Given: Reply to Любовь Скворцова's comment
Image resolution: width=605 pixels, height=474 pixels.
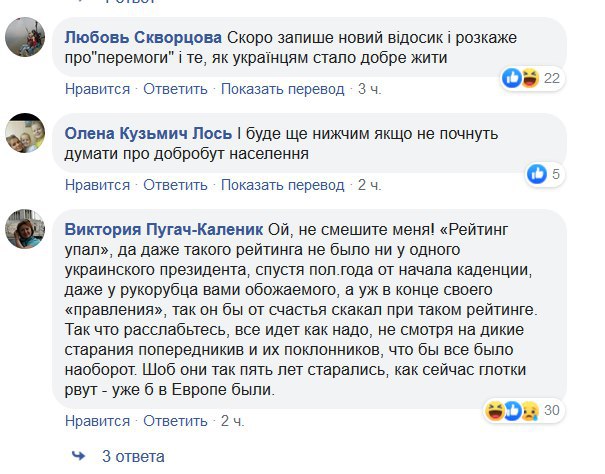Looking at the screenshot, I should [x=175, y=89].
